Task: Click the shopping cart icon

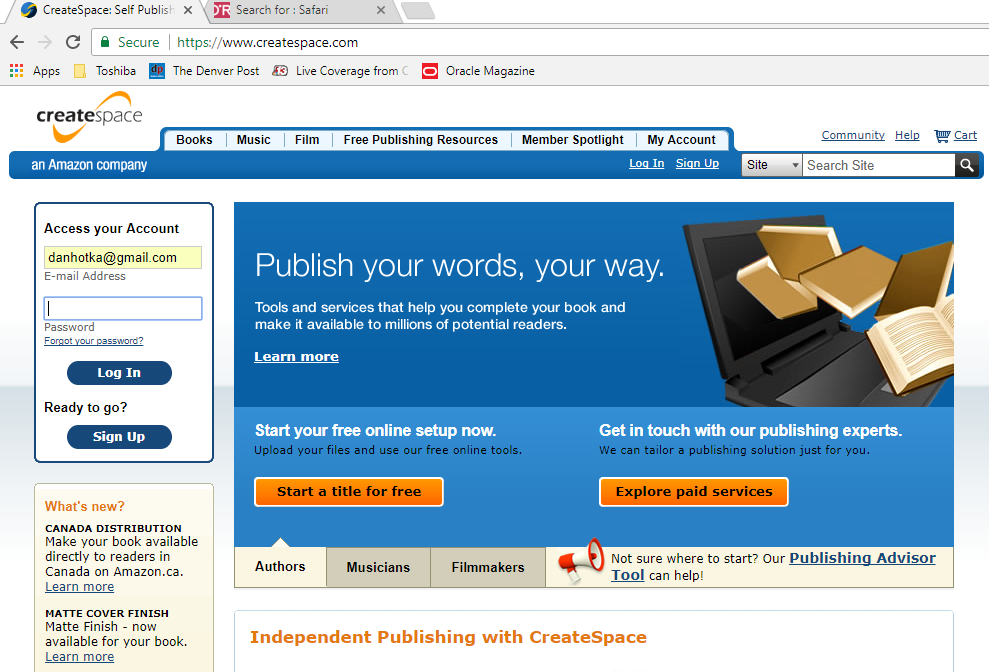Action: 942,136
